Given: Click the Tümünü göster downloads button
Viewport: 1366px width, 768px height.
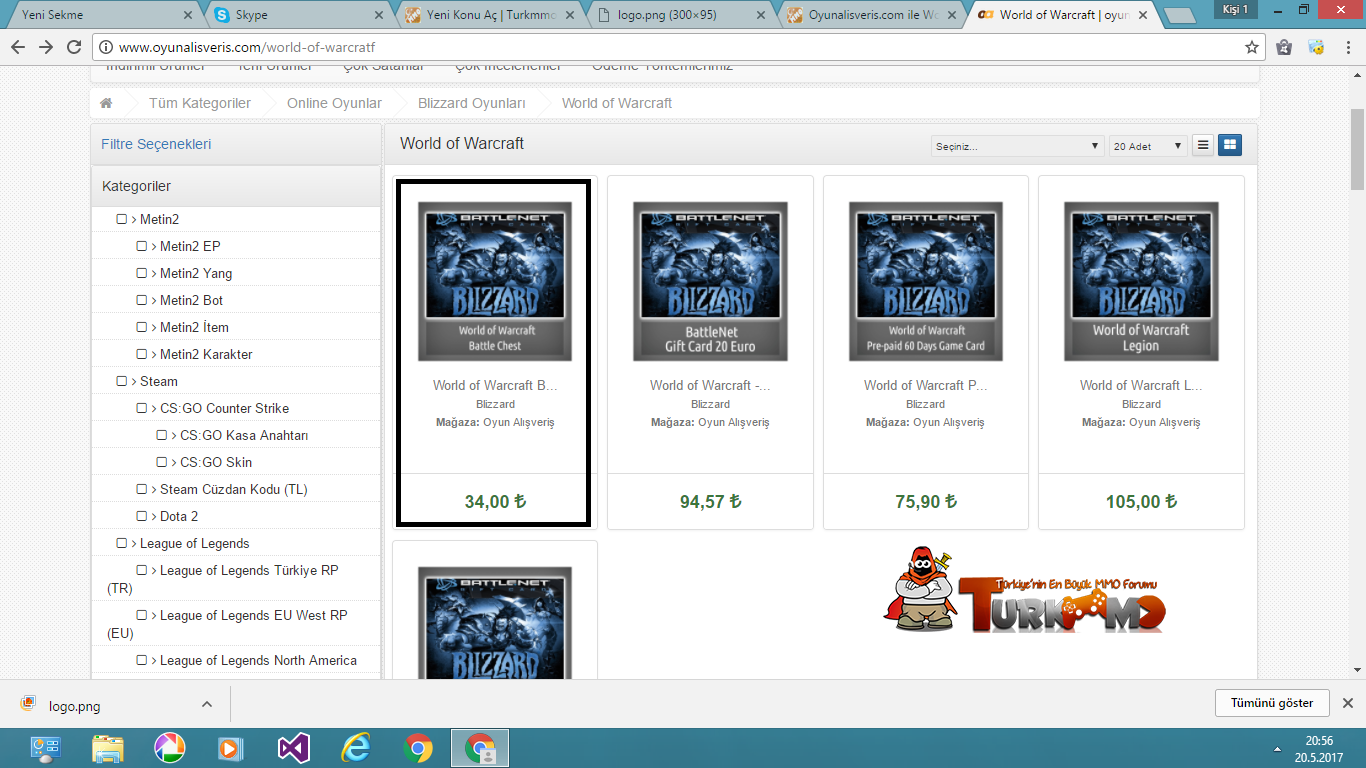Looking at the screenshot, I should [1272, 703].
